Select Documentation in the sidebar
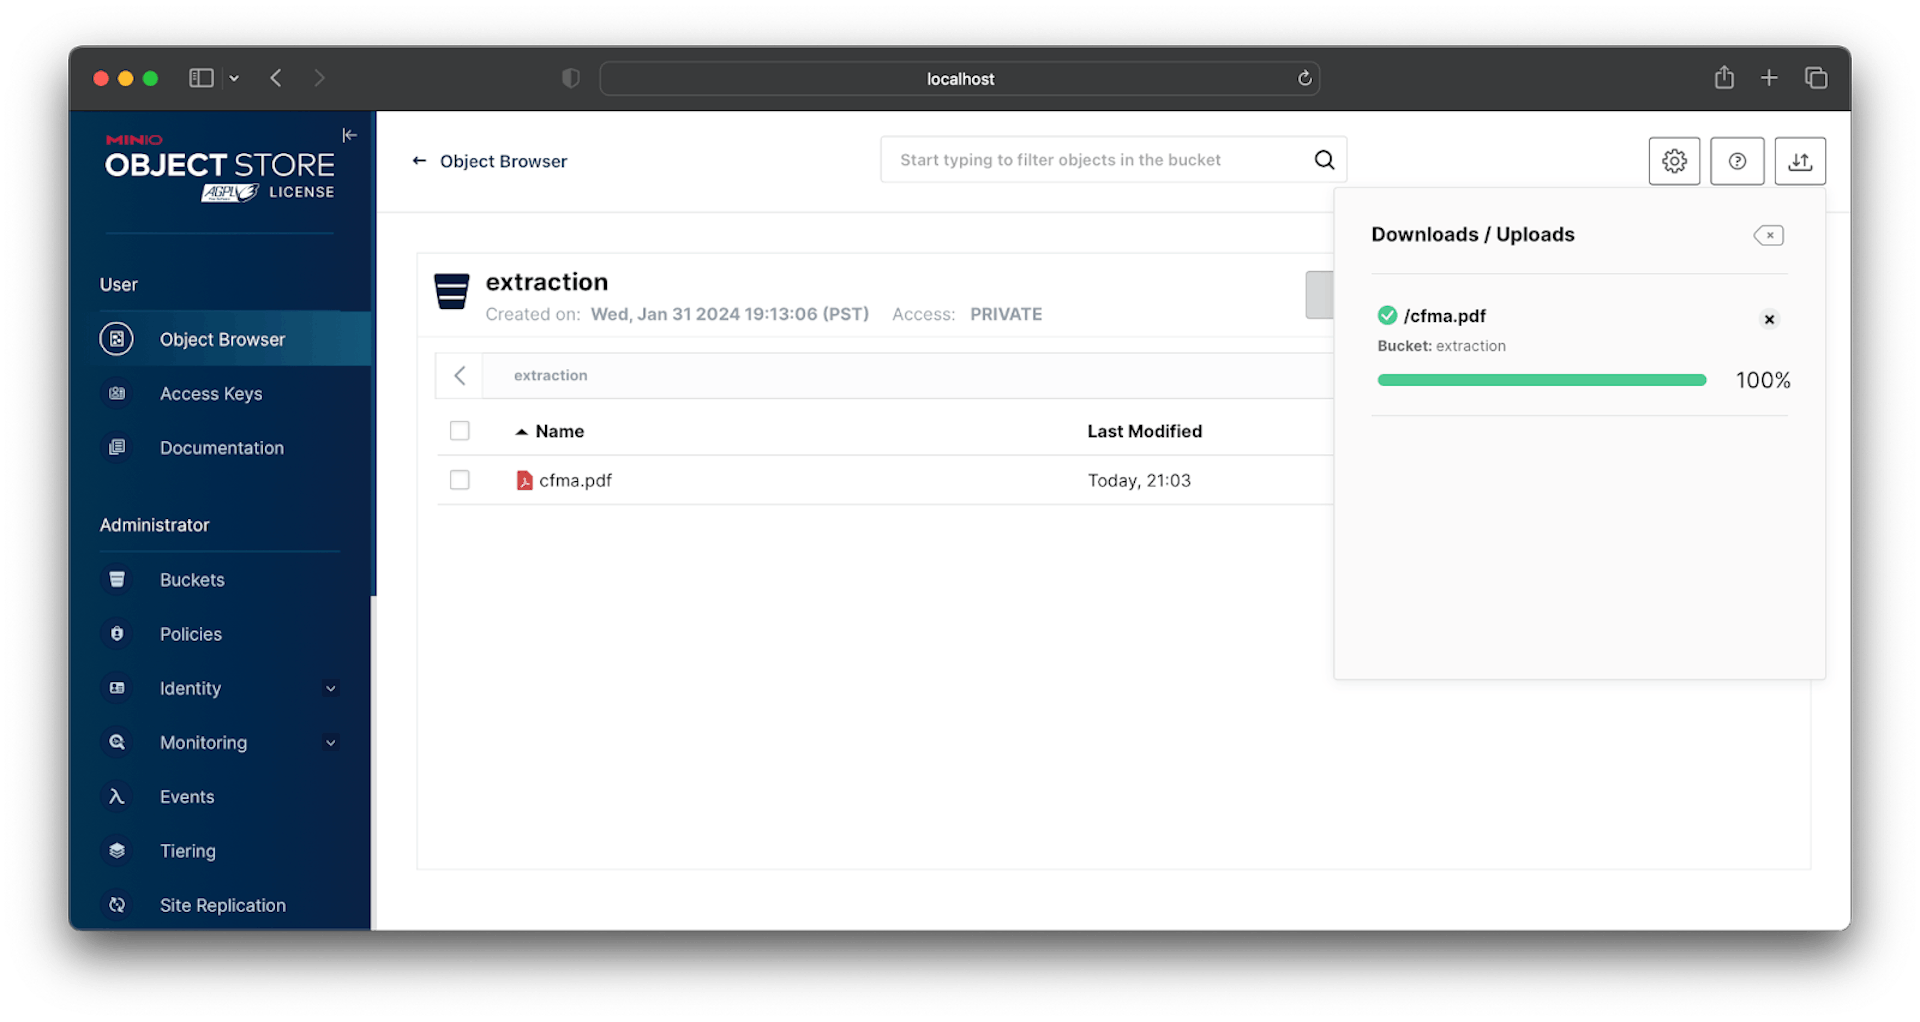 (x=221, y=447)
